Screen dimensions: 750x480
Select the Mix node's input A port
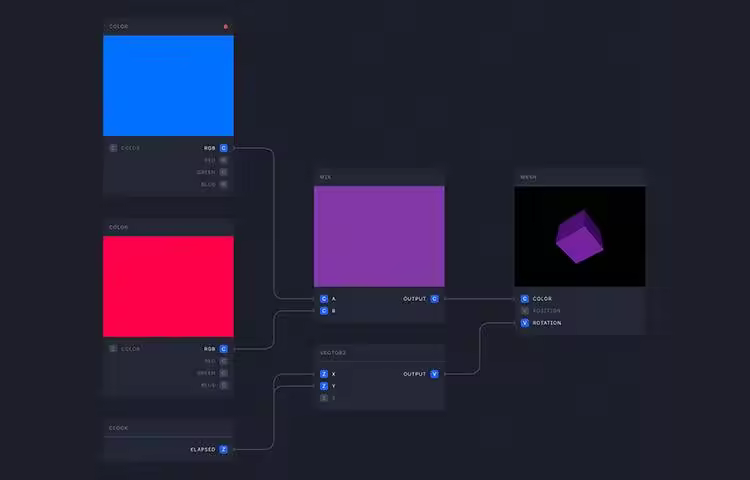324,299
